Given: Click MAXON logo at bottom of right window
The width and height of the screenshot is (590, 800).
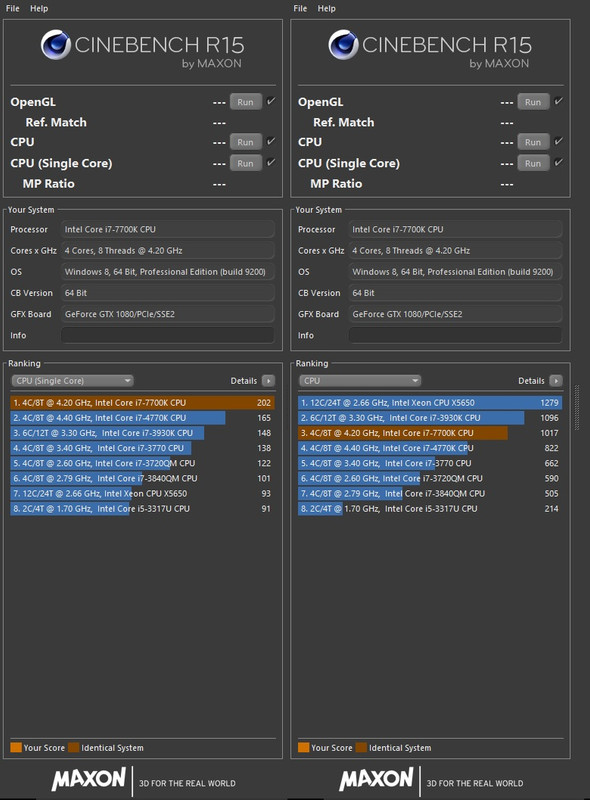Looking at the screenshot, I should [376, 779].
